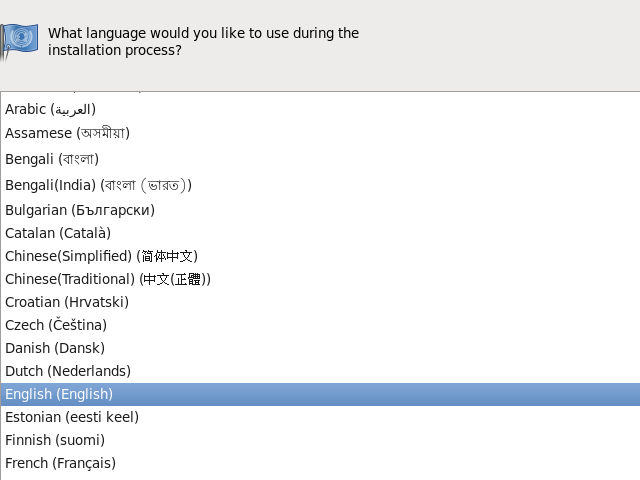Select Danish (Dansk) in list
This screenshot has height=480, width=640.
coord(55,348)
